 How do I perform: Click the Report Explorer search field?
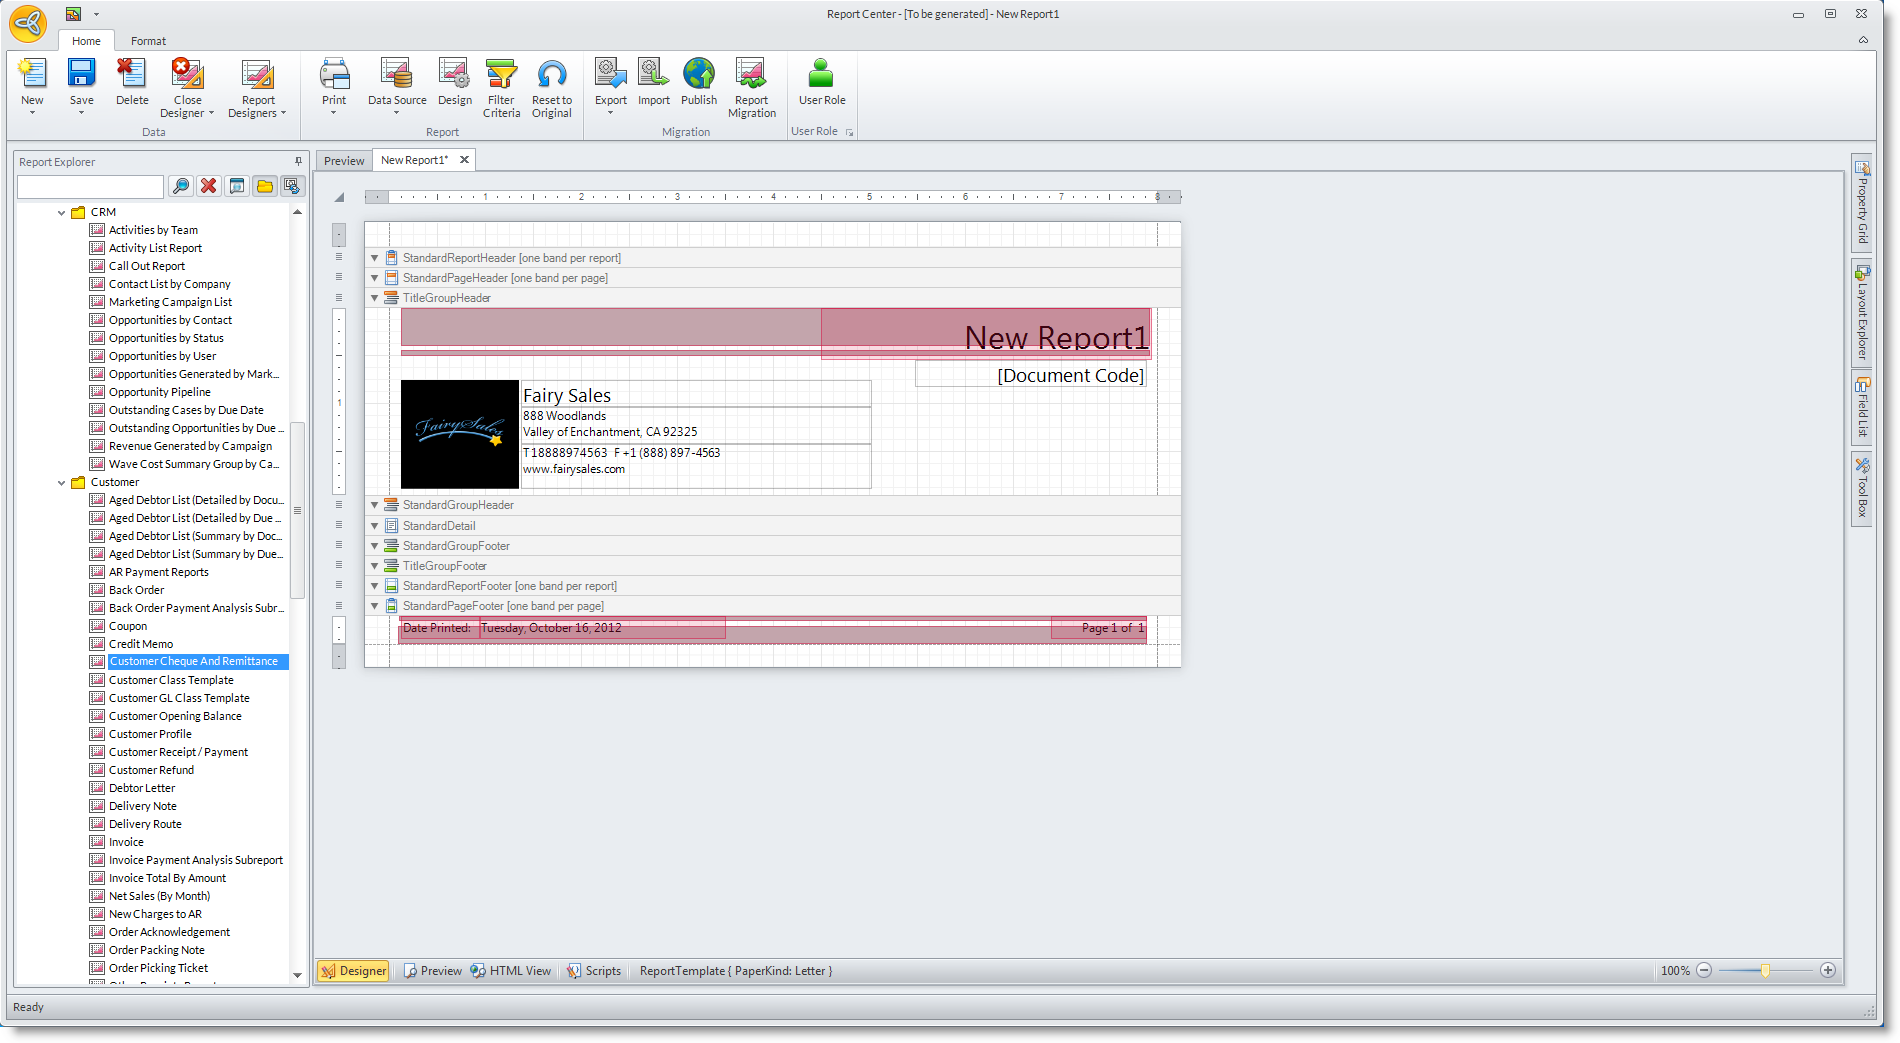[90, 187]
